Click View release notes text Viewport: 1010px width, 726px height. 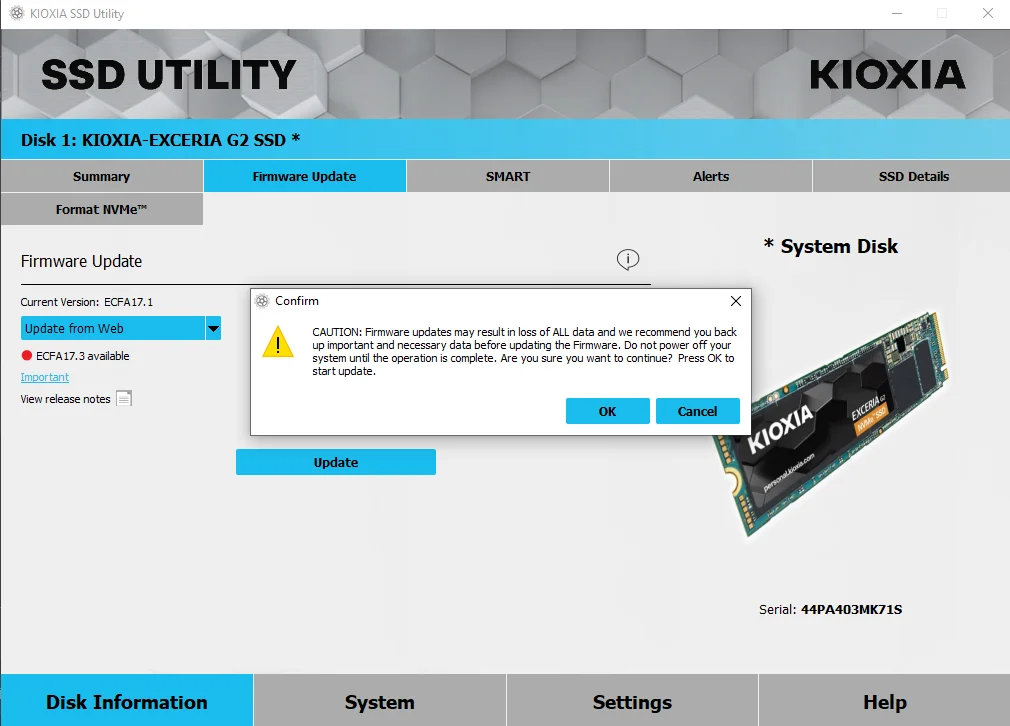(x=65, y=399)
